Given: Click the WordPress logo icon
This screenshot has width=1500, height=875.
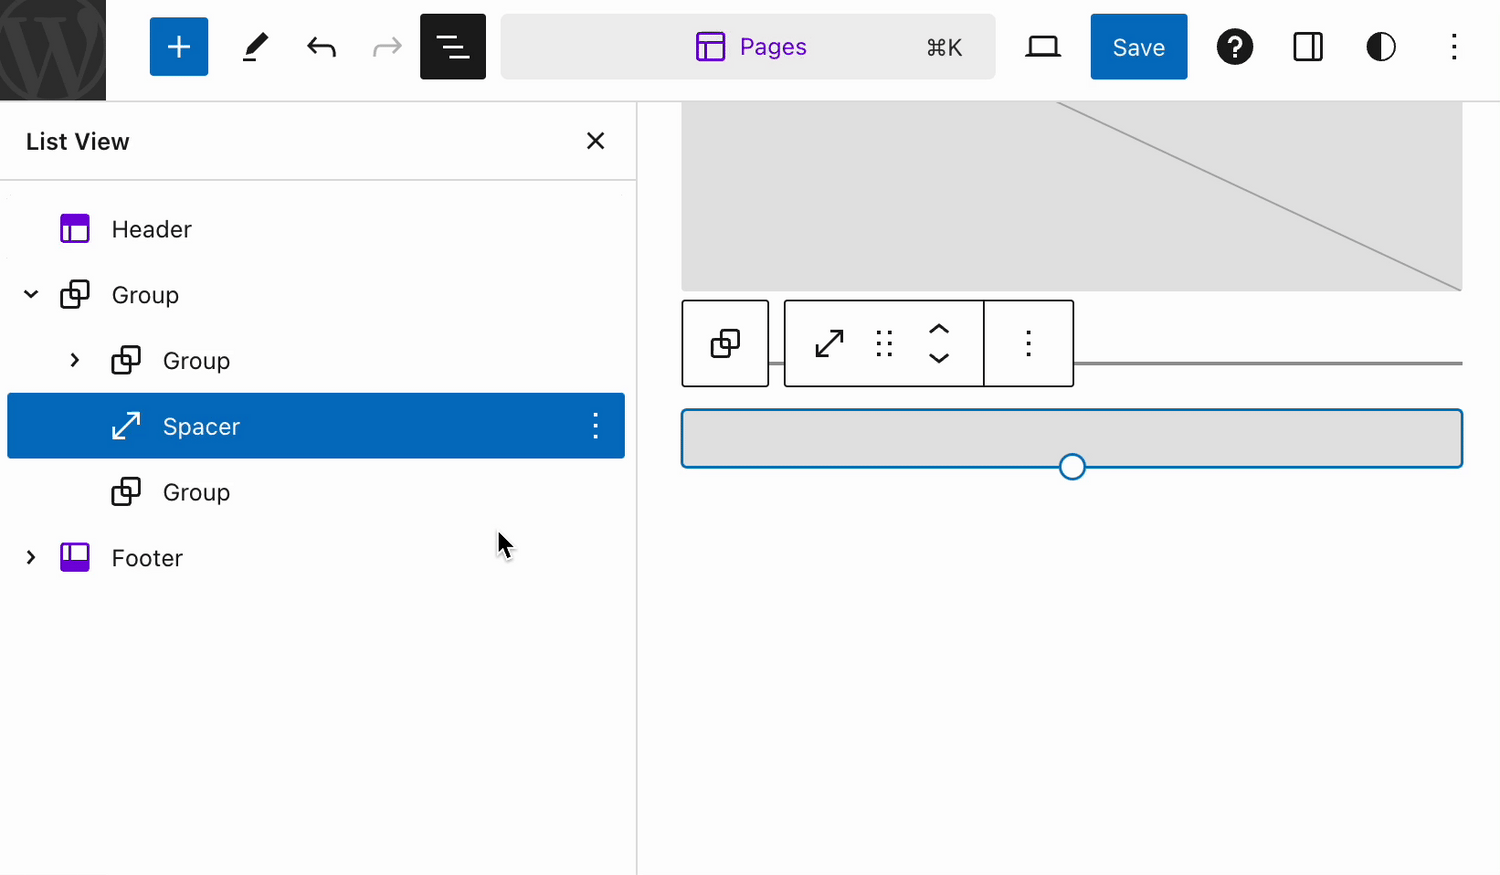Looking at the screenshot, I should (x=52, y=49).
